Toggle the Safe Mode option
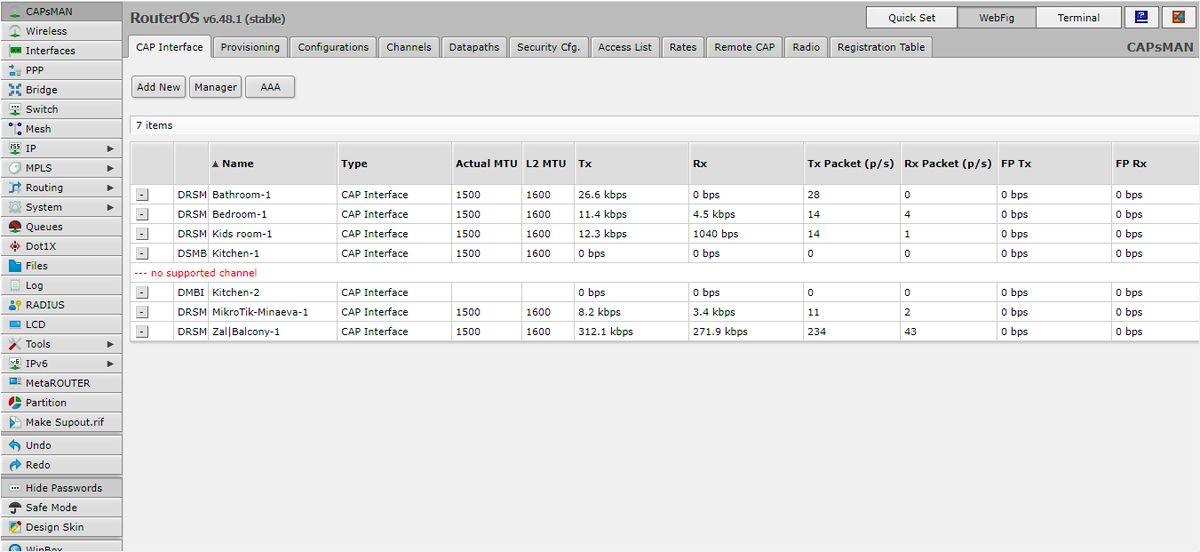Image resolution: width=1200 pixels, height=552 pixels. [62, 508]
